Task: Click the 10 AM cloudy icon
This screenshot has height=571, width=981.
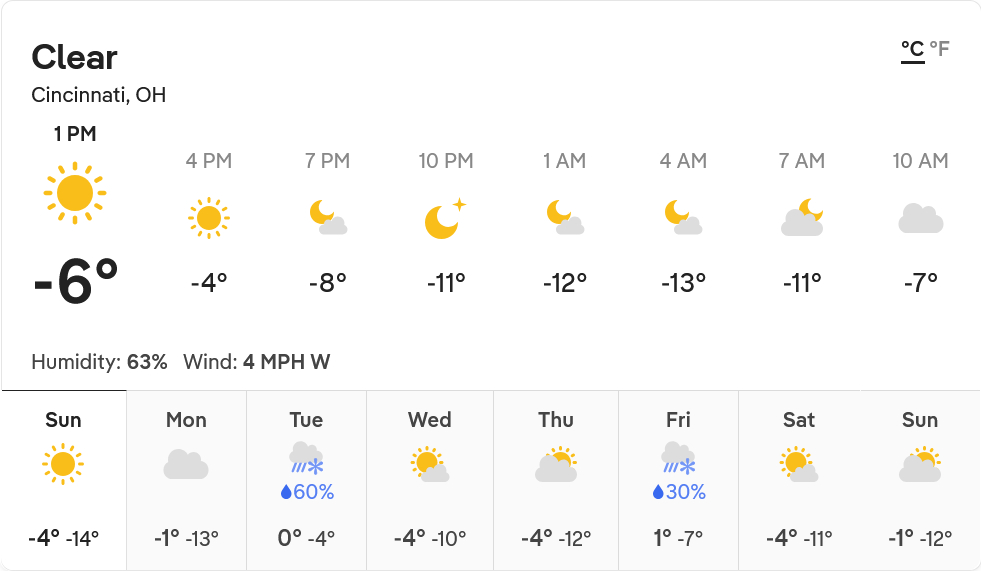Action: coord(920,218)
